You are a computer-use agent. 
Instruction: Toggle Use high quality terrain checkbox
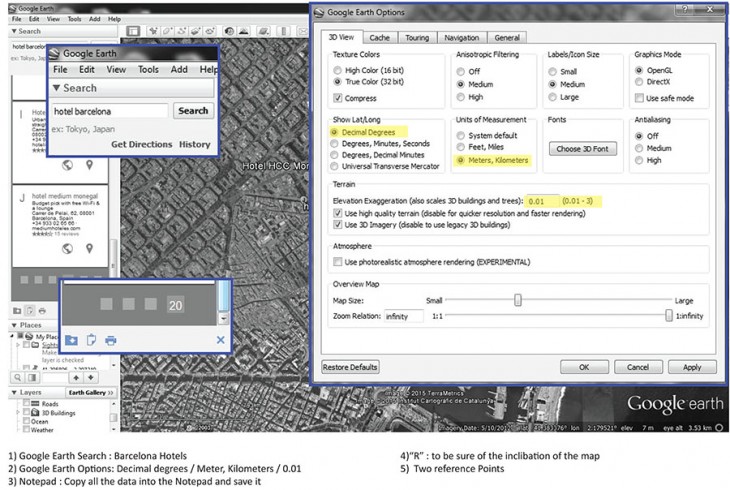tap(337, 214)
